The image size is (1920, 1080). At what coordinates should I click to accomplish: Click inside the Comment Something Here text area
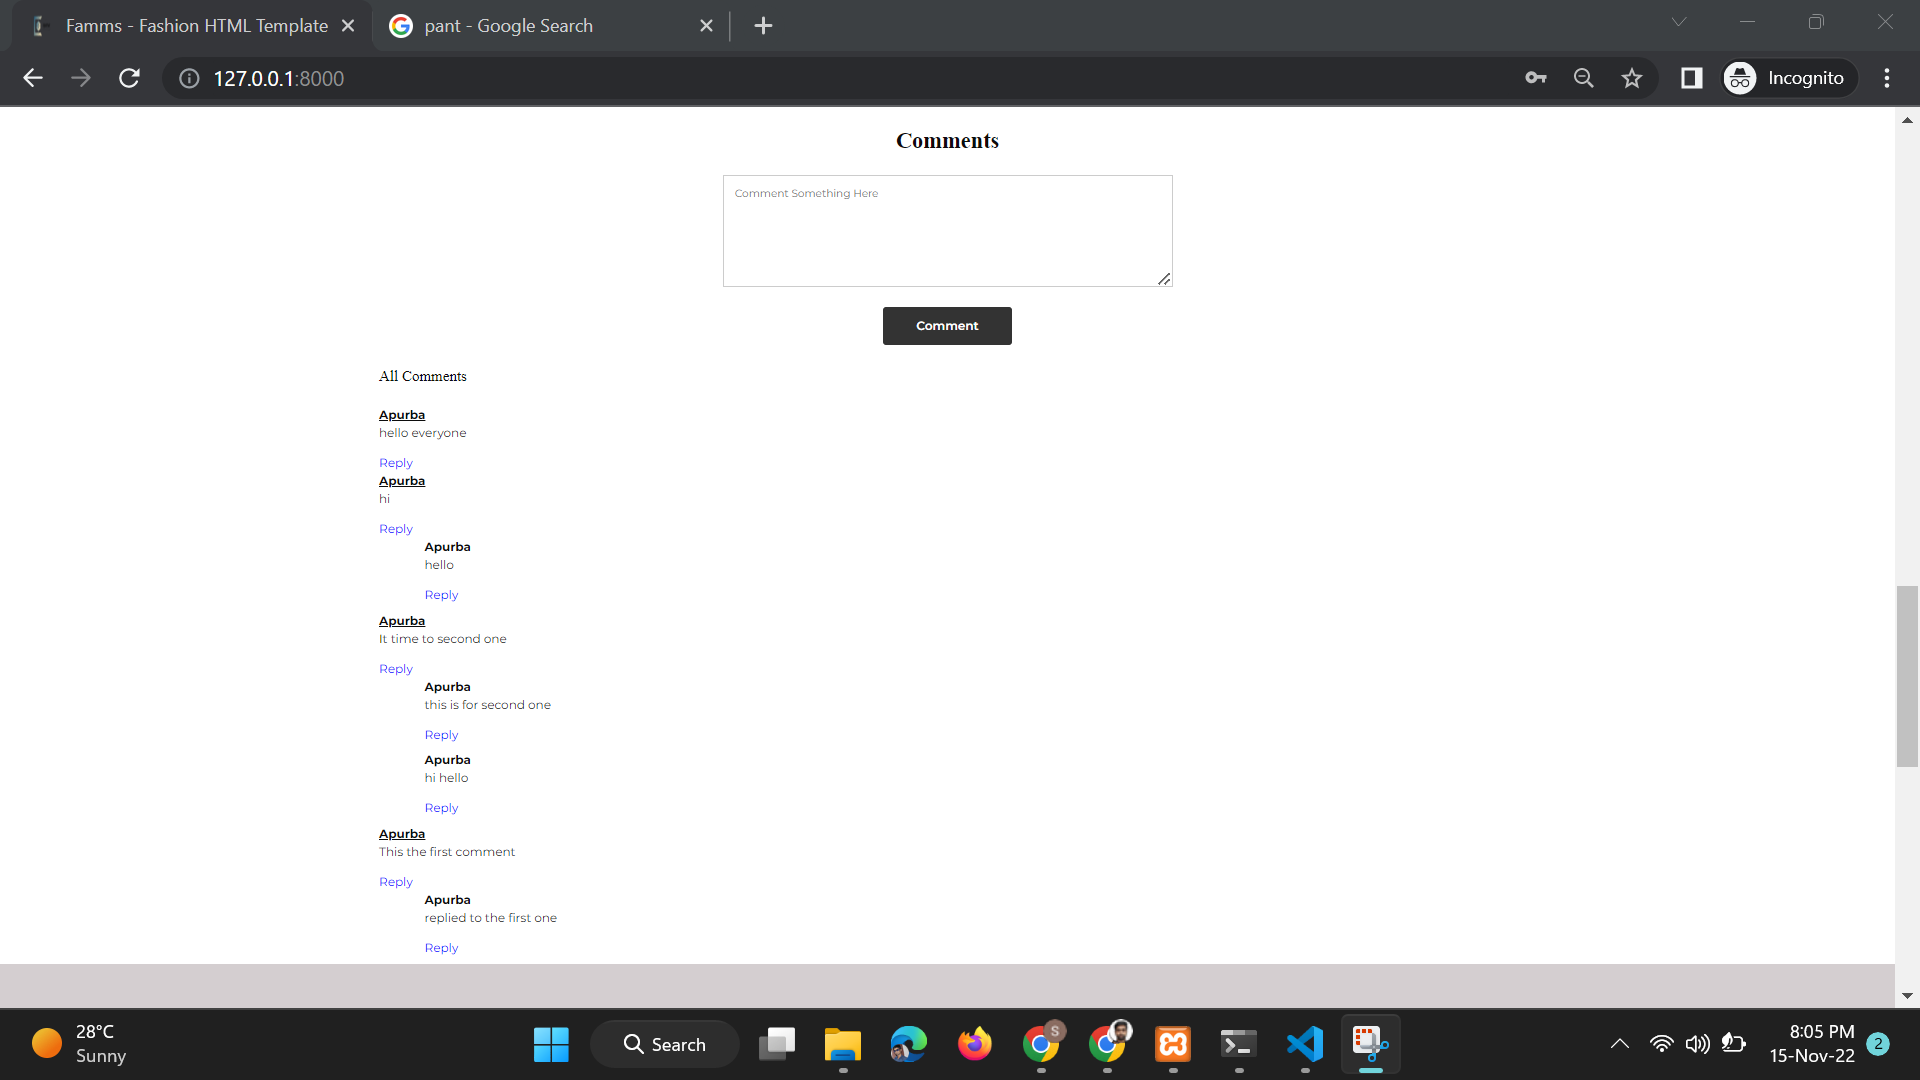tap(946, 230)
